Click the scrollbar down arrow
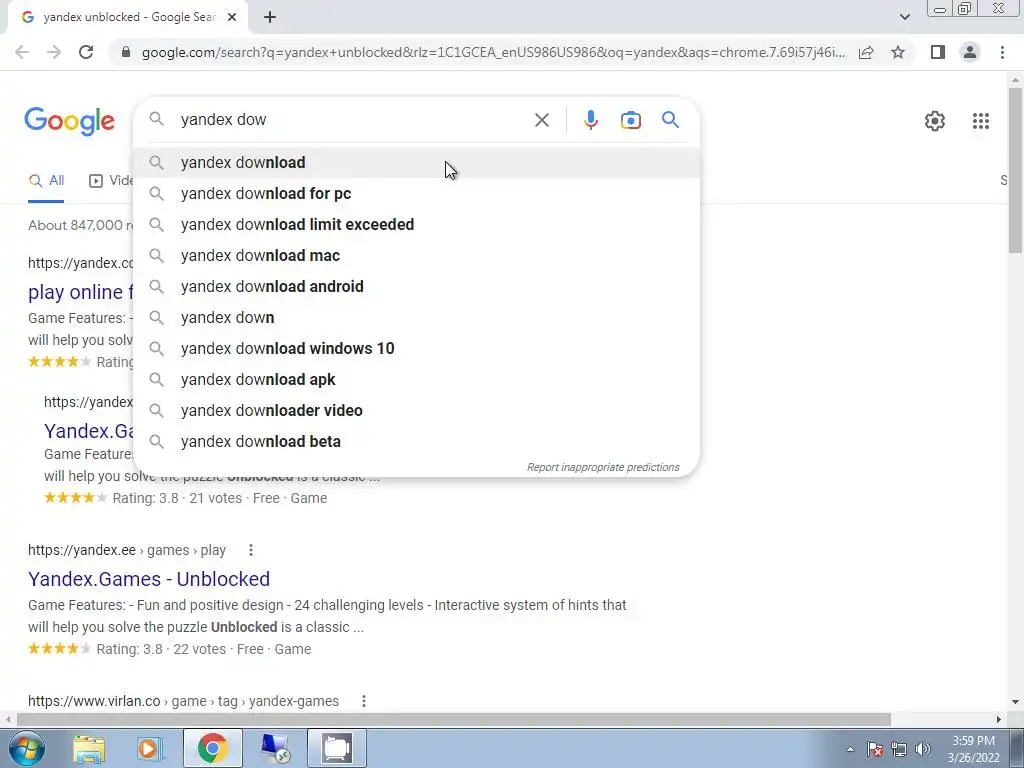 (1015, 702)
